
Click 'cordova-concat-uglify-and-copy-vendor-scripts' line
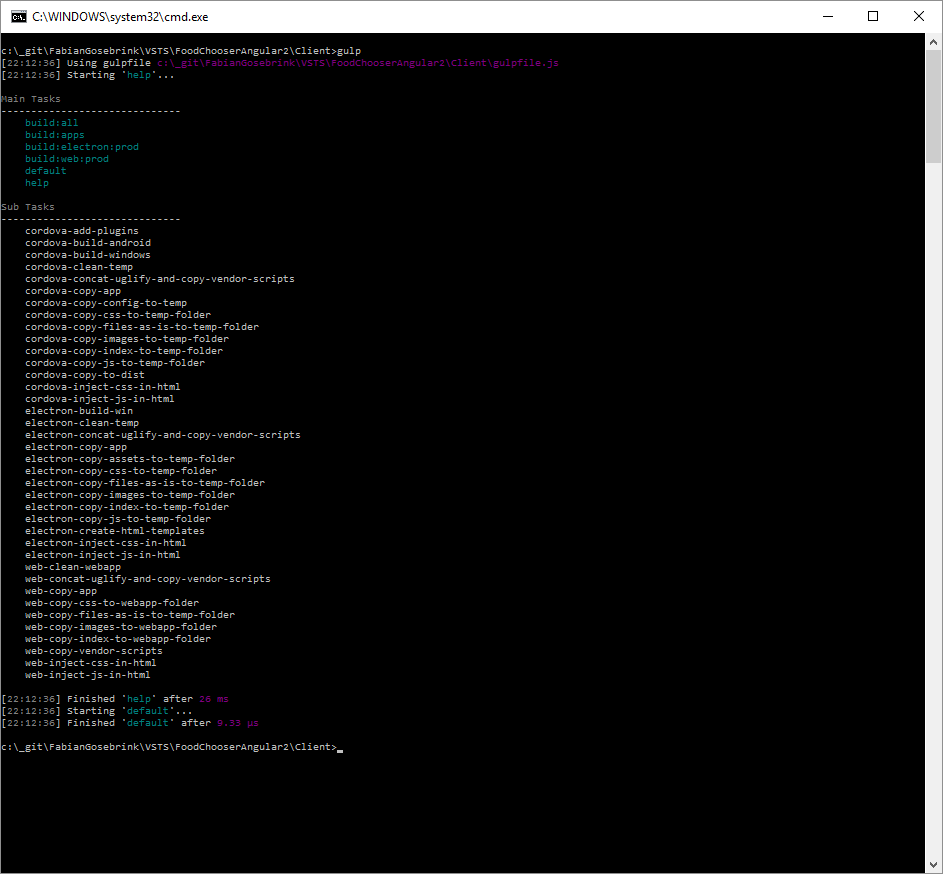[x=160, y=279]
